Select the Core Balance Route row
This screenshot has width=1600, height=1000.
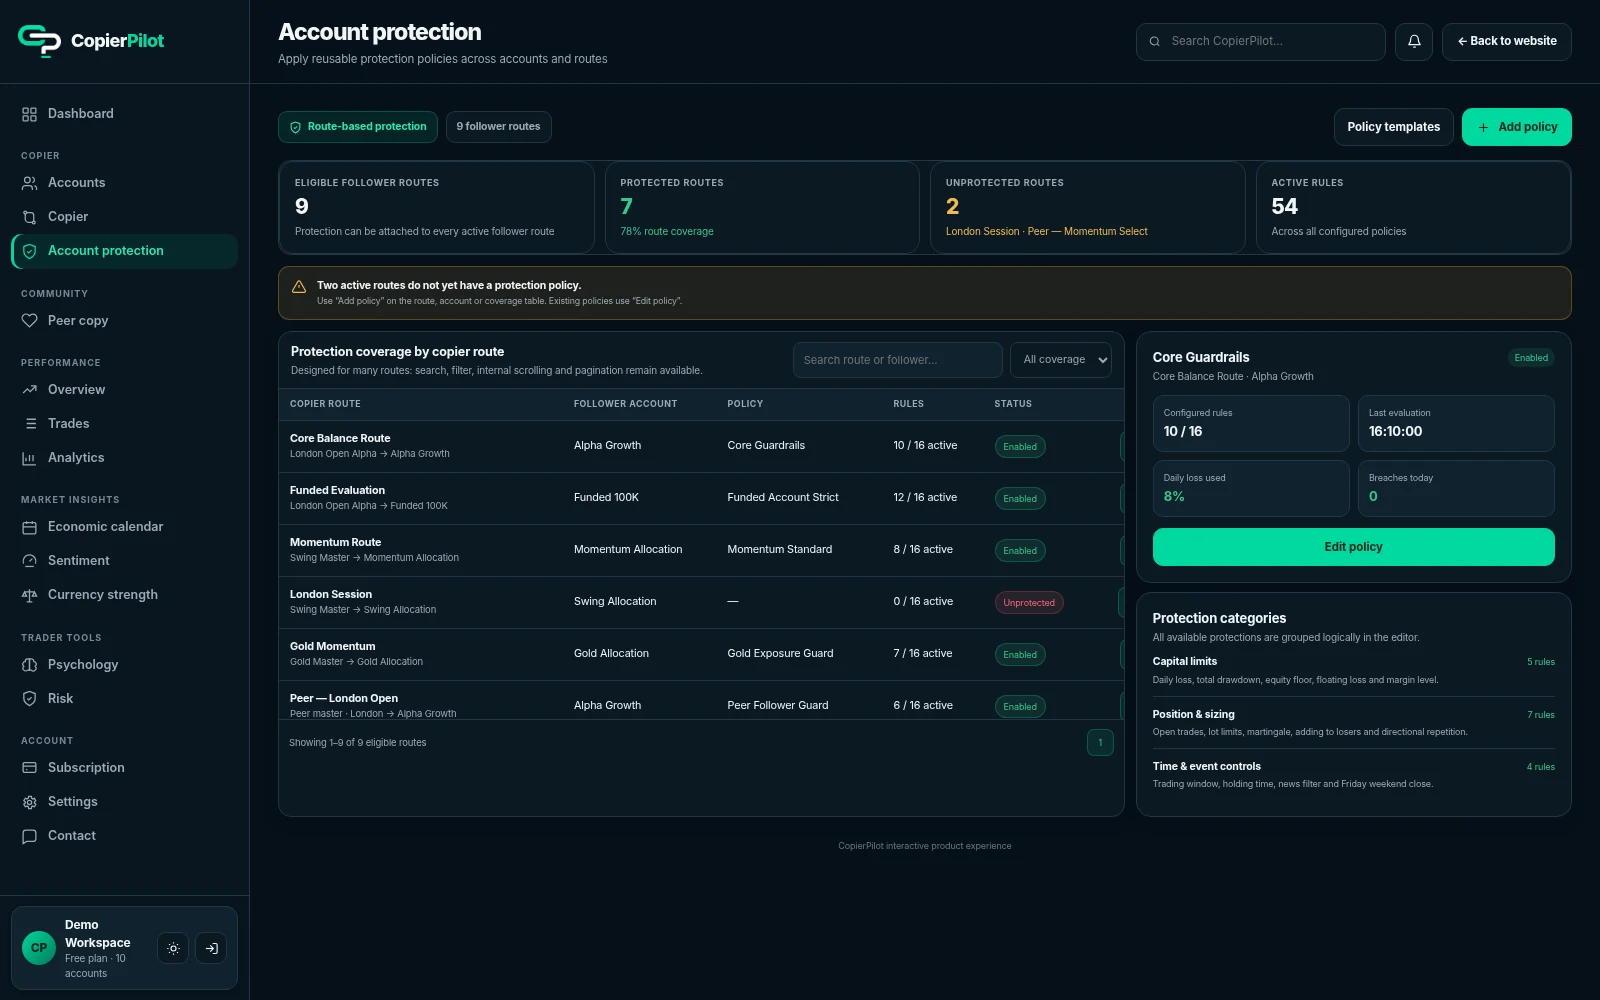(x=701, y=446)
